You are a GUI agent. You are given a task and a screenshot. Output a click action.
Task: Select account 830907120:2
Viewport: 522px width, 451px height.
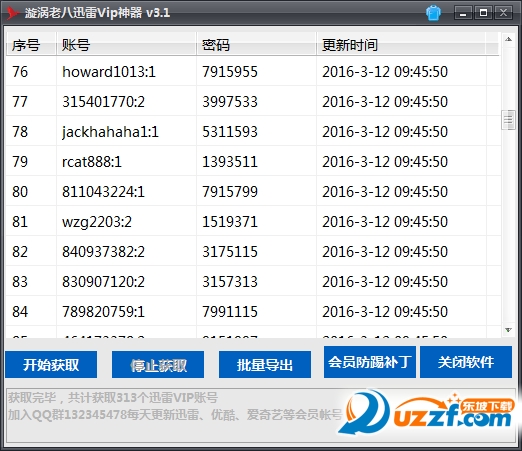tap(103, 282)
